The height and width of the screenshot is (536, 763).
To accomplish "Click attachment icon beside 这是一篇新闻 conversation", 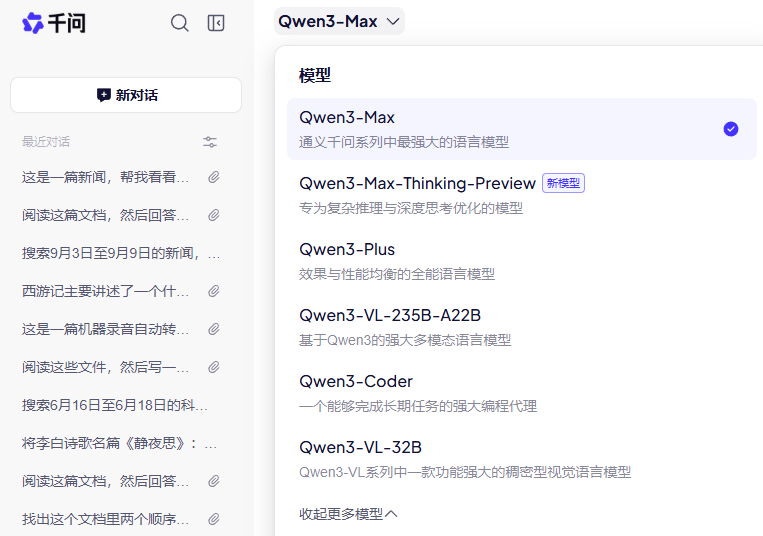I will pos(213,177).
